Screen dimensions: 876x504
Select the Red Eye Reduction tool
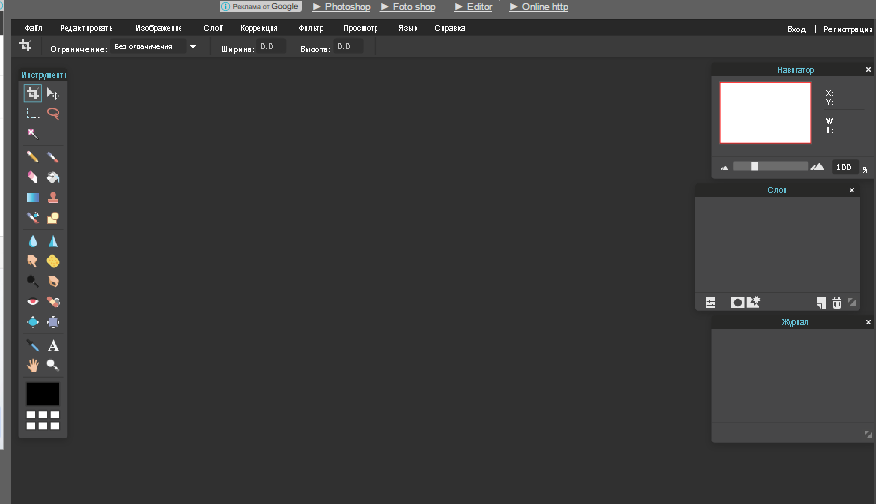[x=33, y=302]
